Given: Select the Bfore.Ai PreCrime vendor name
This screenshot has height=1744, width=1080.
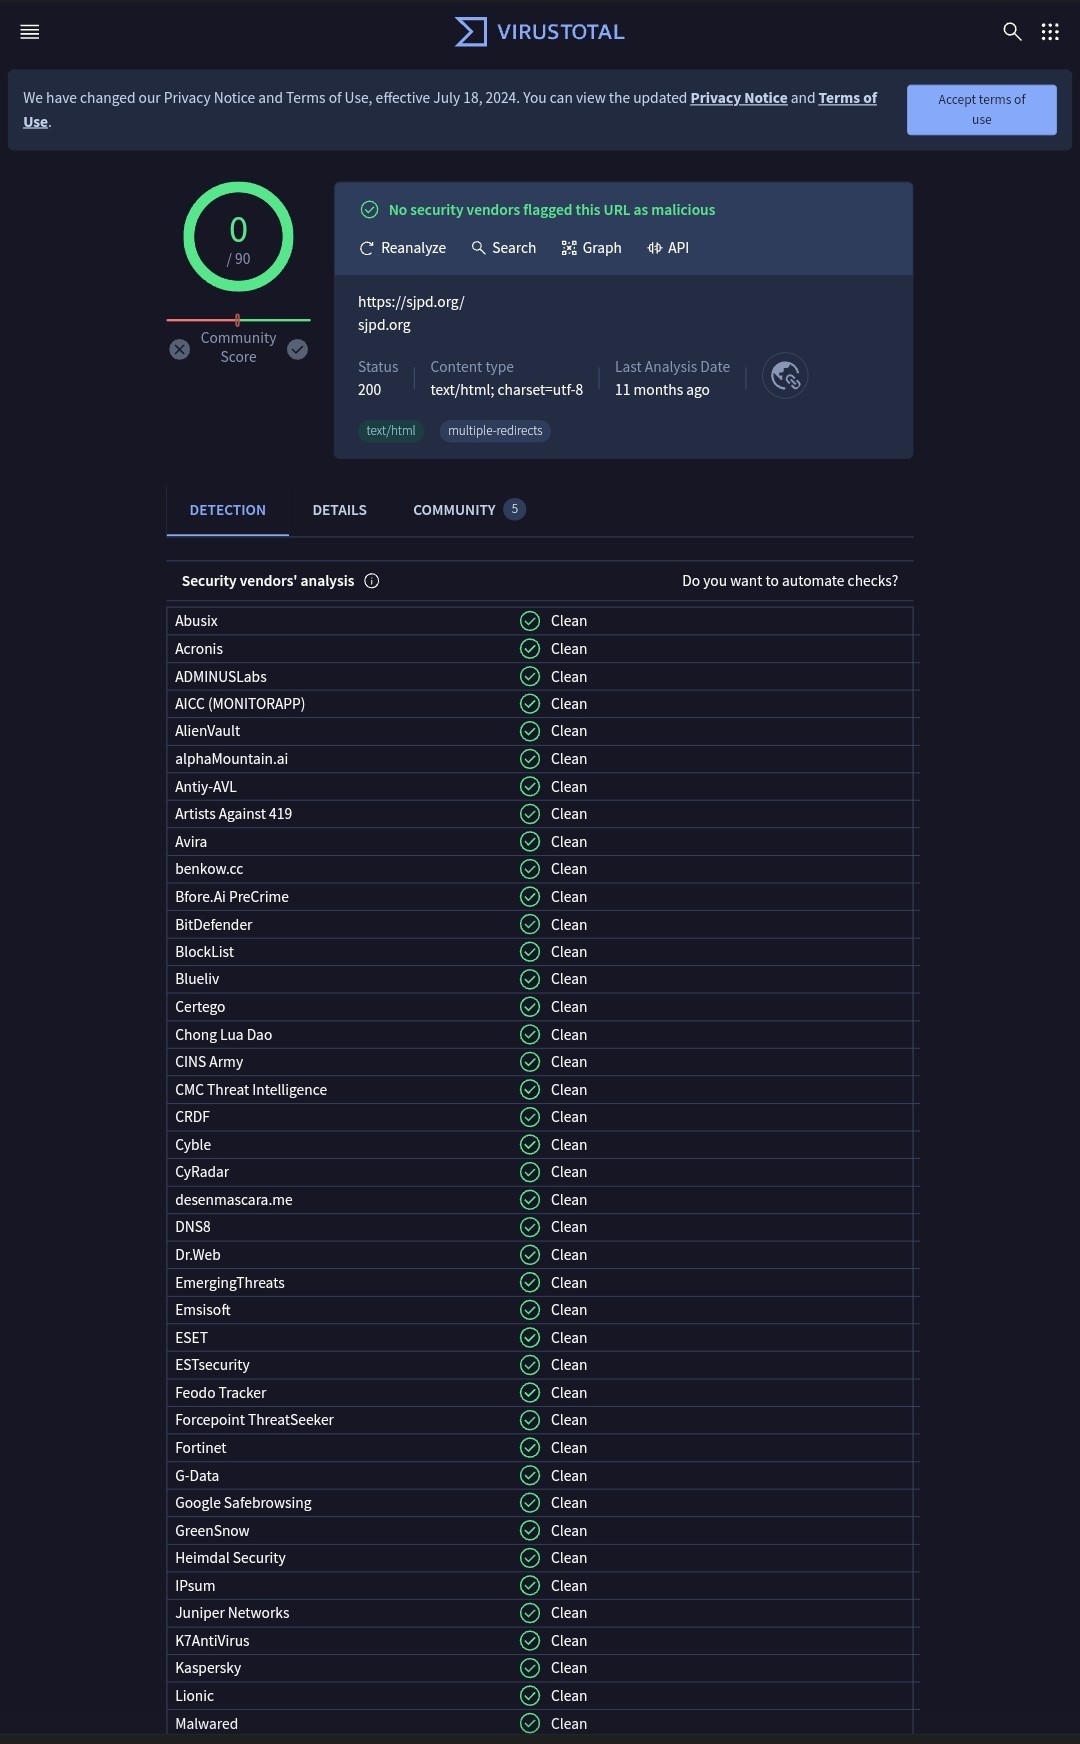Looking at the screenshot, I should [x=232, y=897].
